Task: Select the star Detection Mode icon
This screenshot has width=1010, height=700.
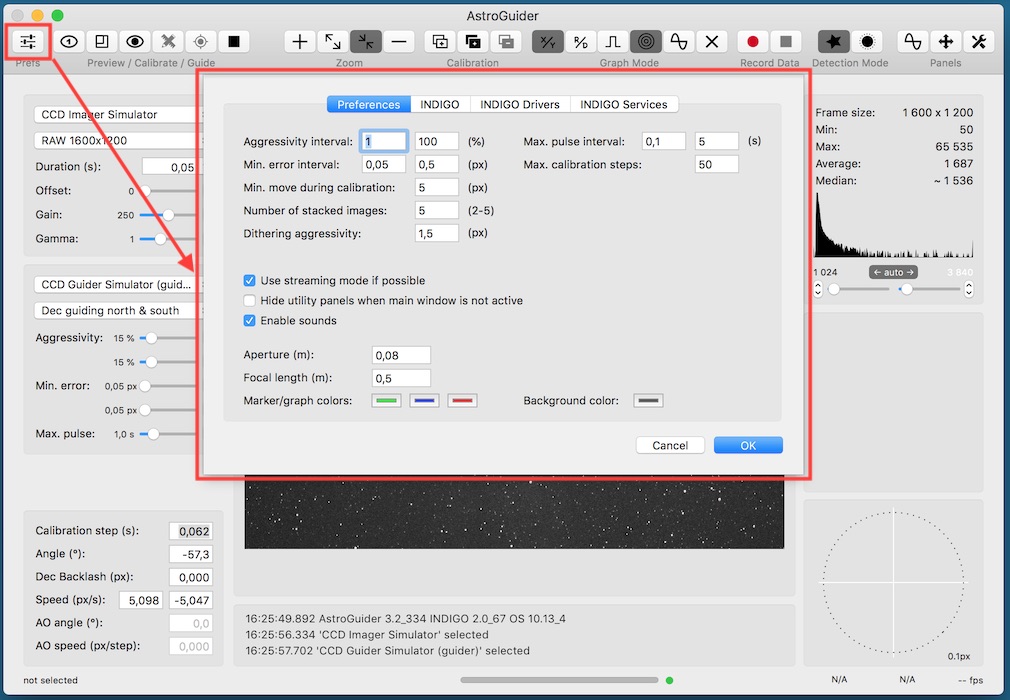Action: click(834, 42)
